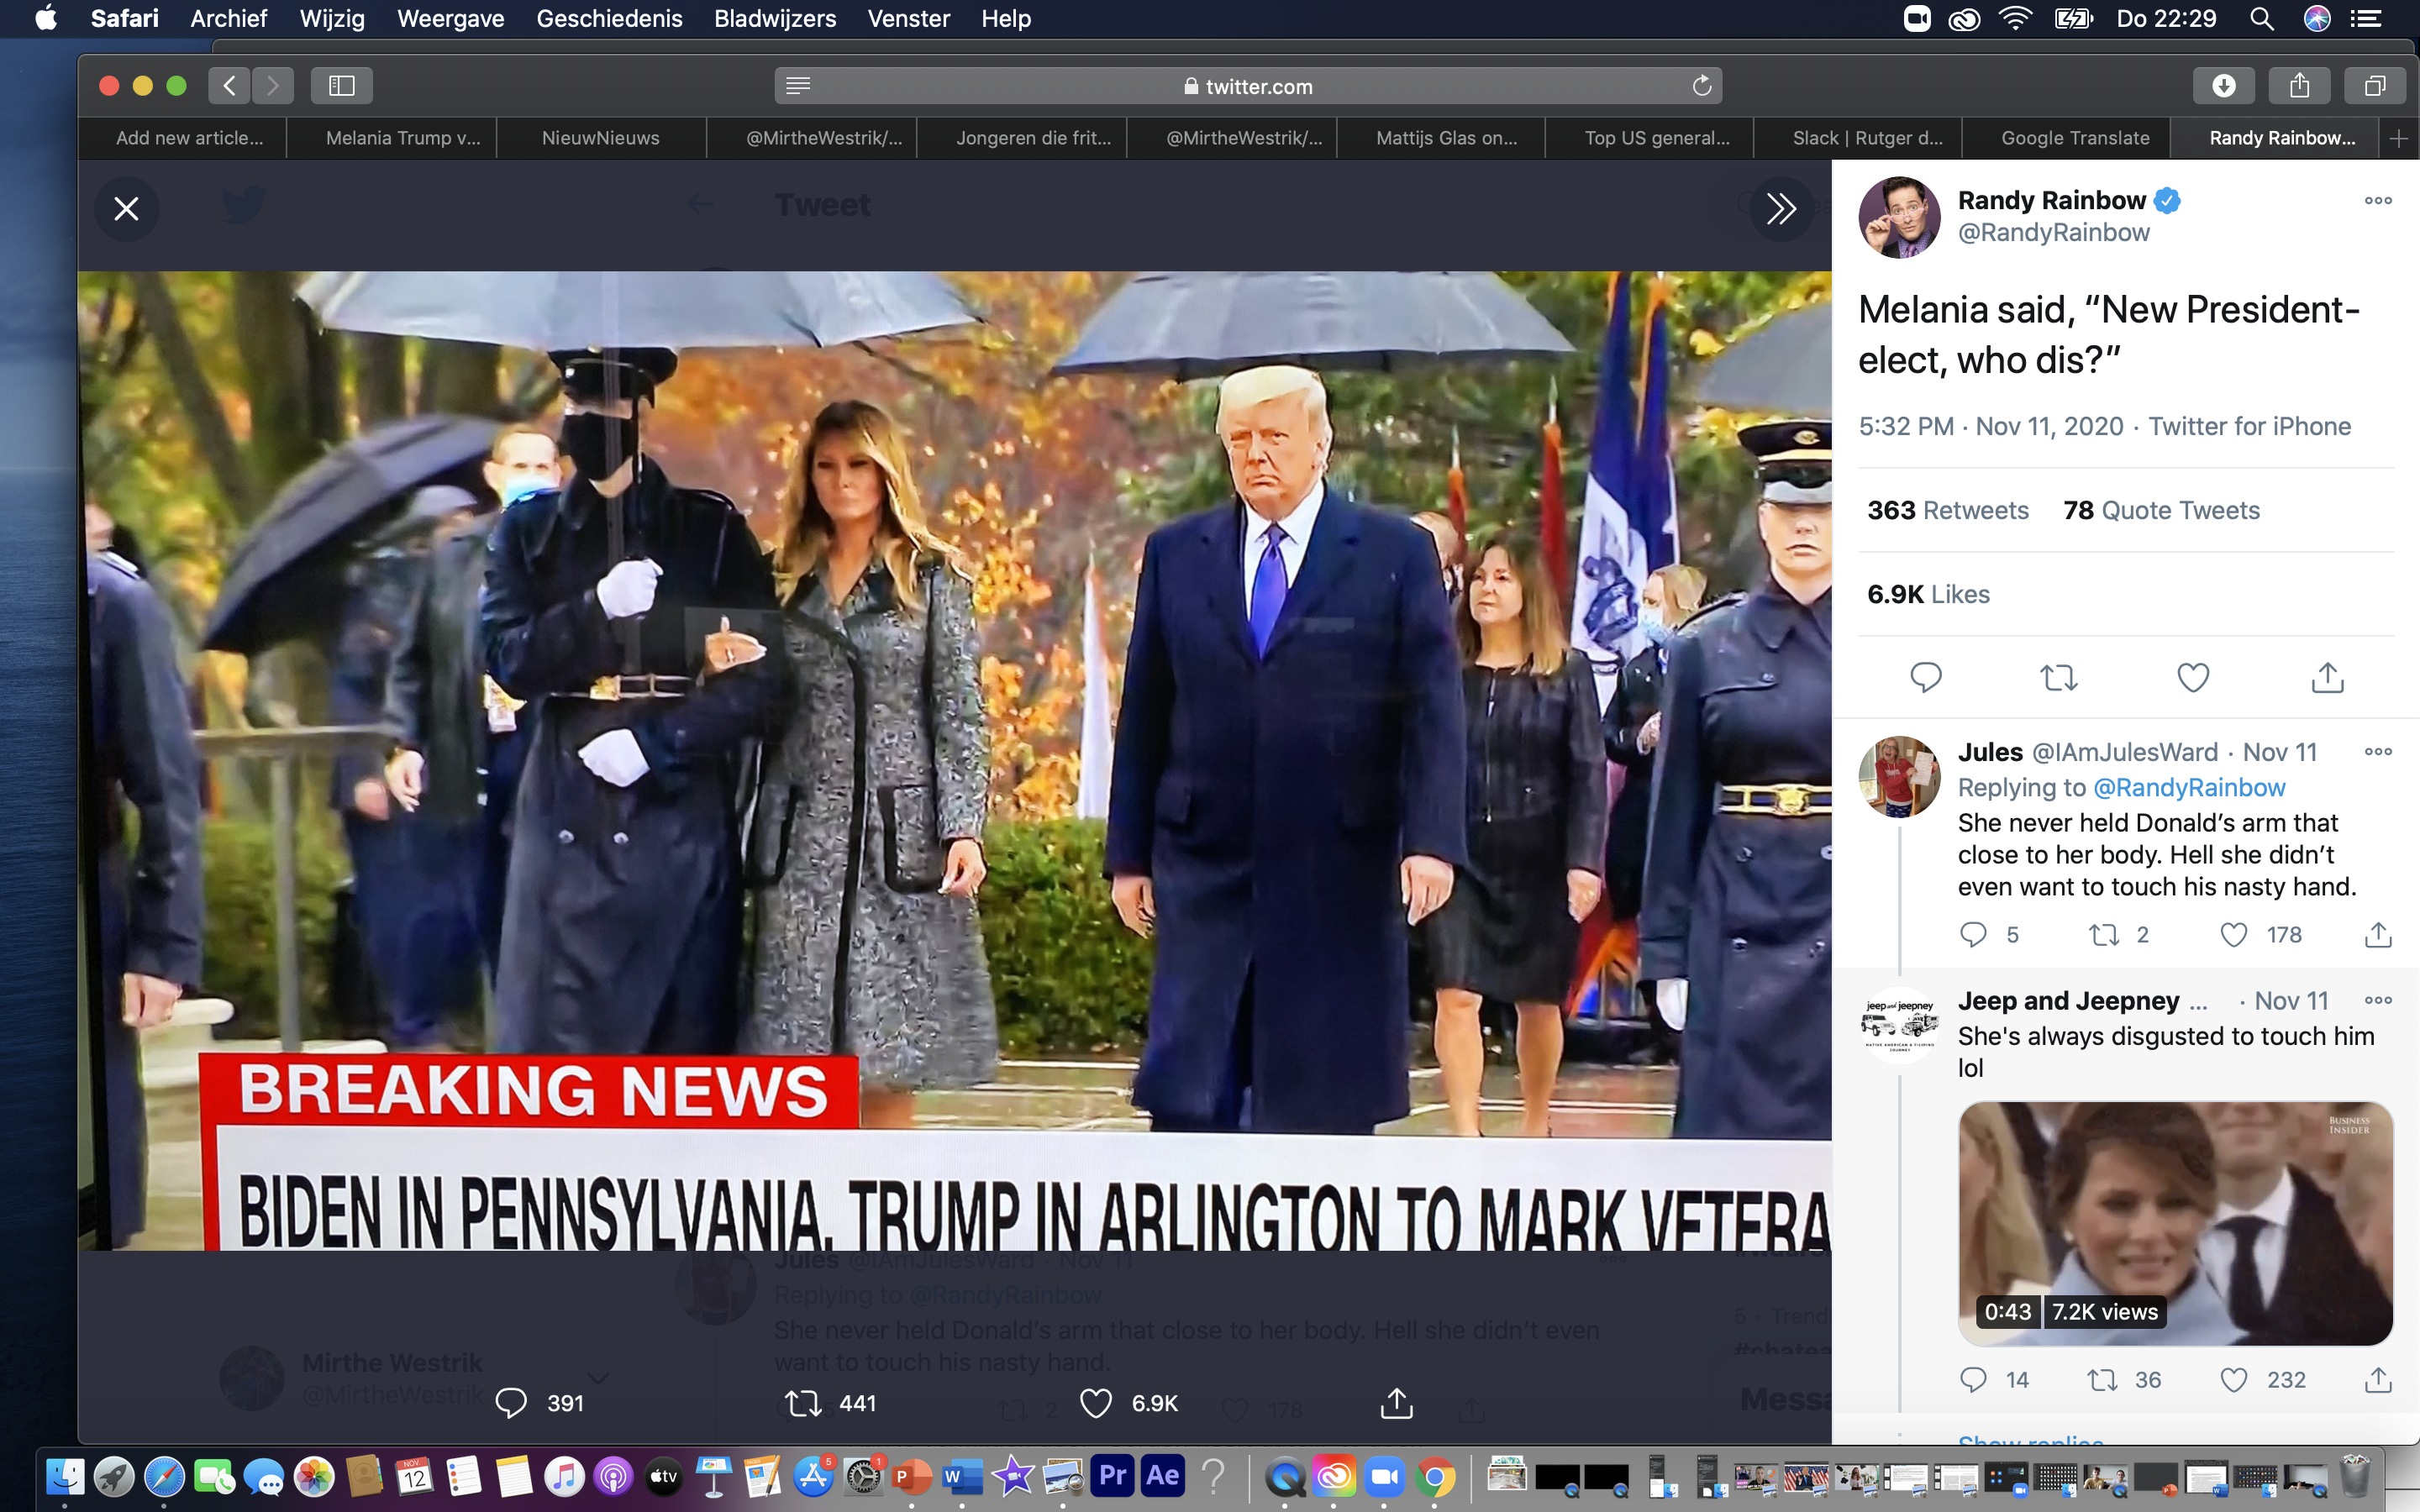Like Jeep and Jeepney comment with 232 likes

[2234, 1380]
